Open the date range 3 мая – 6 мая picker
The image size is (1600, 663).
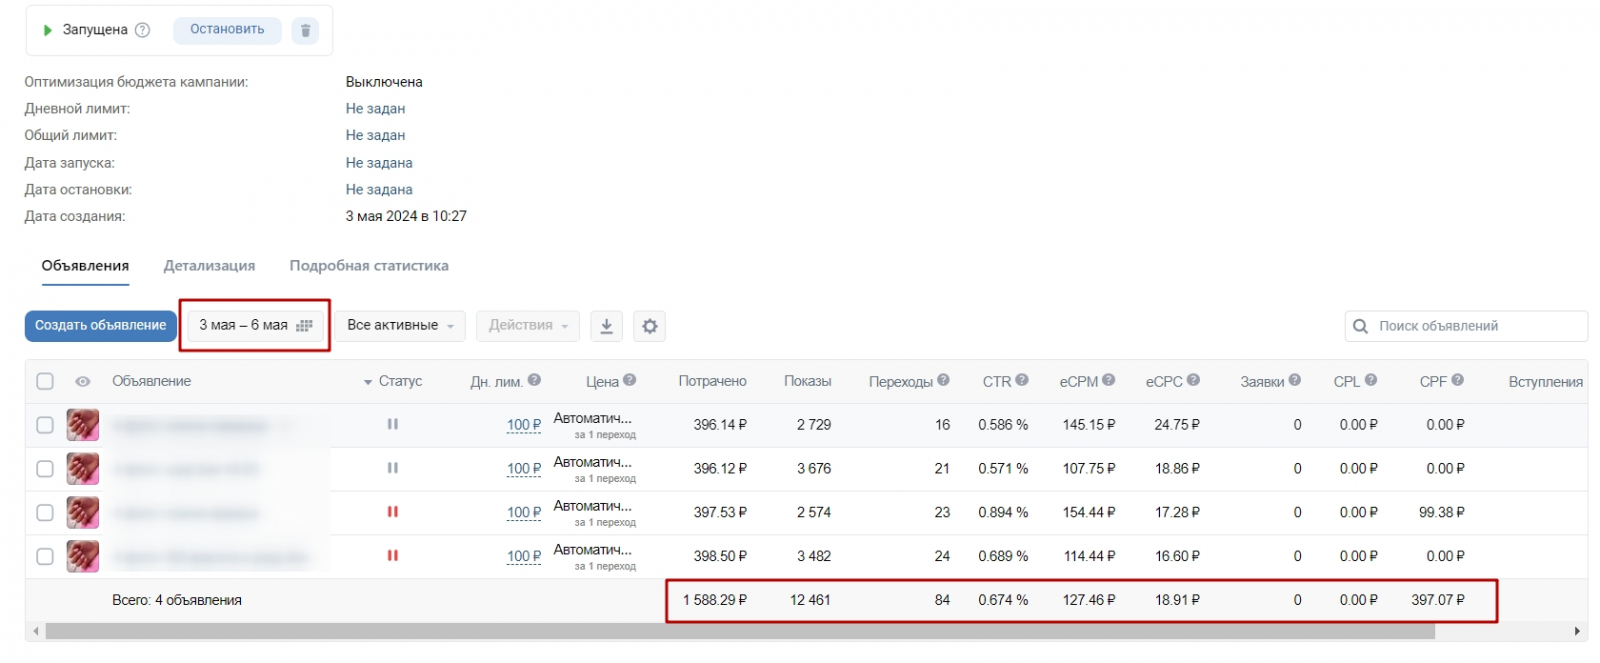255,325
